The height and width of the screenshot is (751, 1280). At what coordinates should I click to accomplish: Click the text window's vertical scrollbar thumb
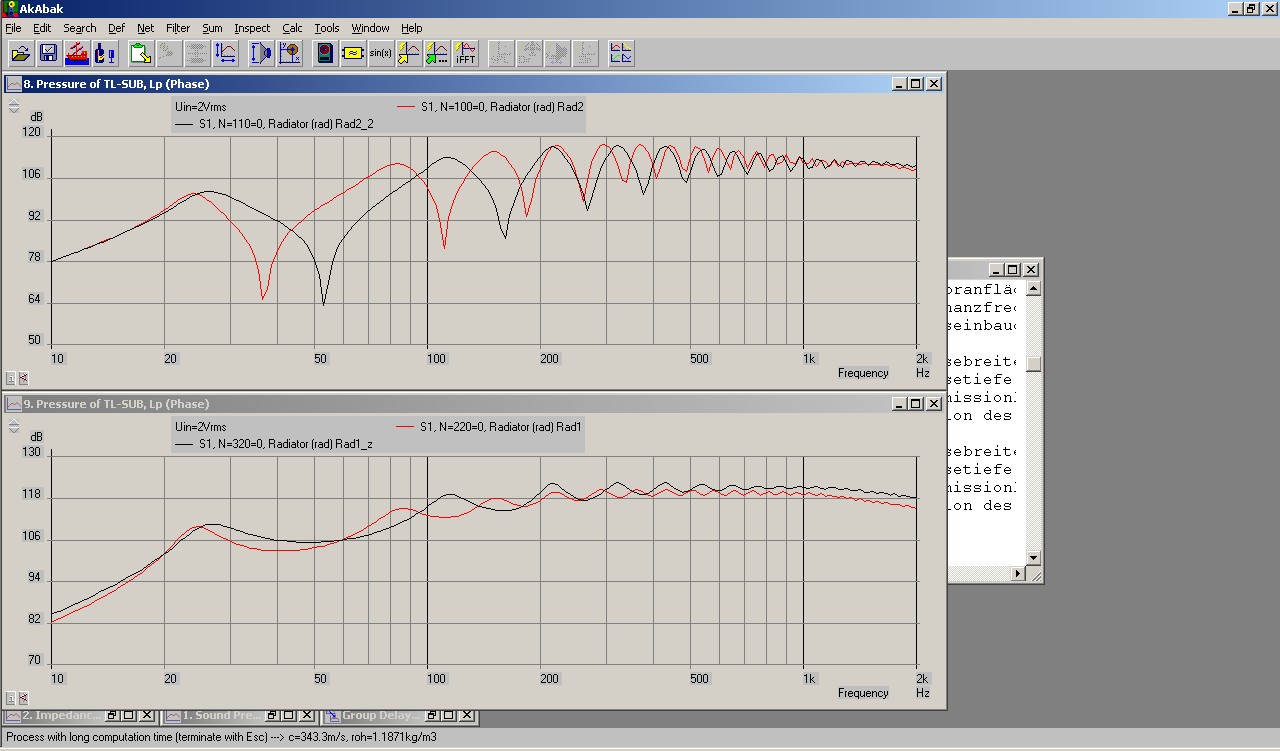coord(1033,364)
